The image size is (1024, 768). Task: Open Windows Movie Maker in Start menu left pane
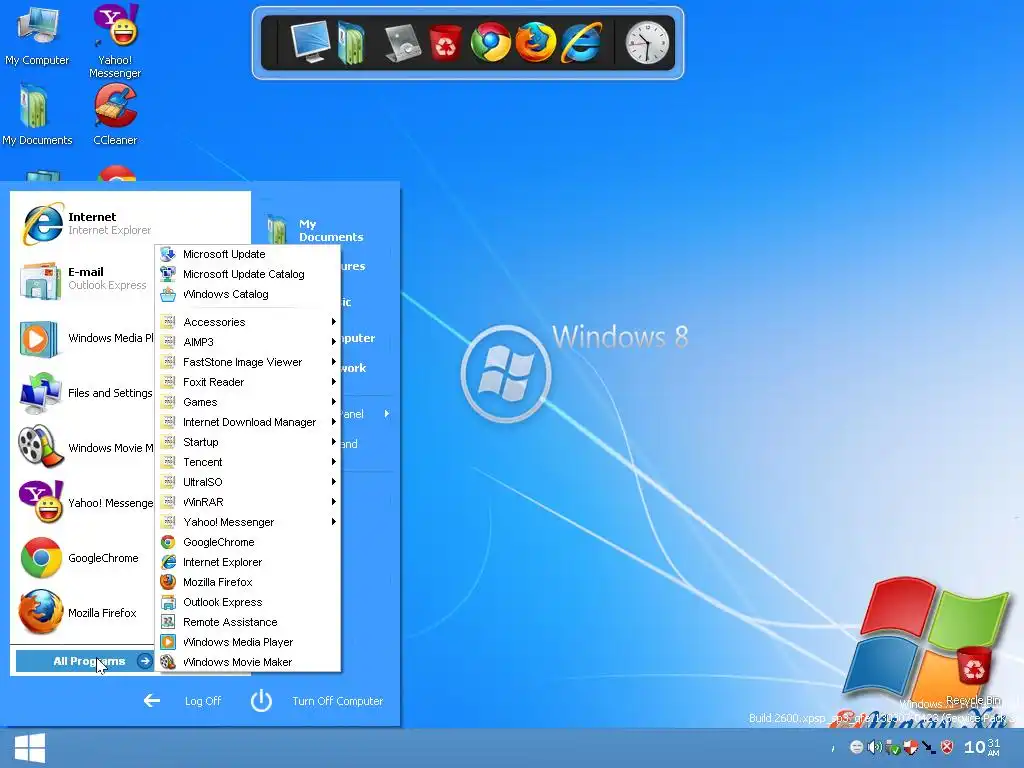coord(85,447)
